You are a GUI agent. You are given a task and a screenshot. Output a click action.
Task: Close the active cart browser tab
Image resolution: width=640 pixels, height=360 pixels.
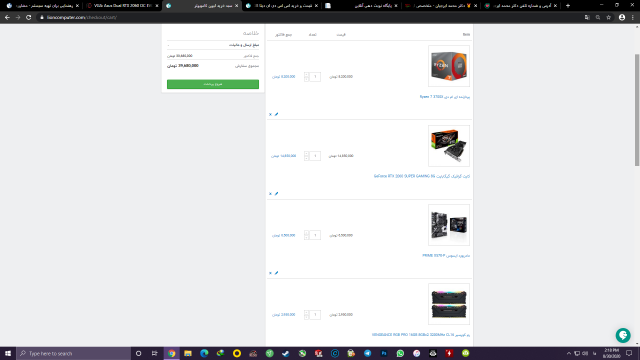(236, 6)
